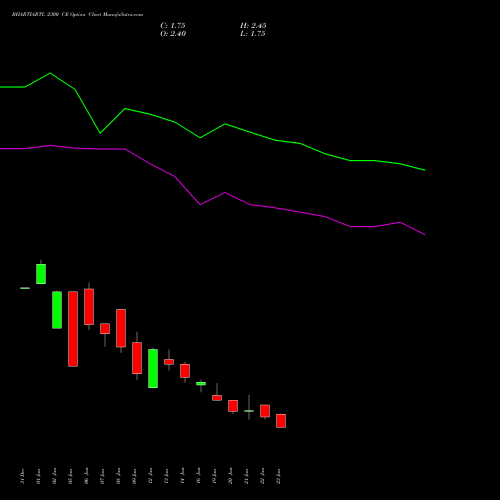Click the 20 Jan date label

pos(230,476)
